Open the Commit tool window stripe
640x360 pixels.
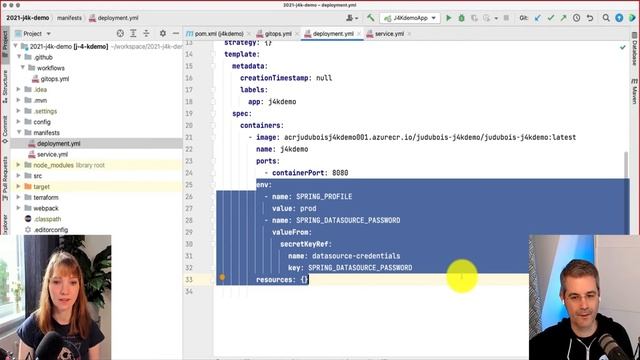coord(5,129)
